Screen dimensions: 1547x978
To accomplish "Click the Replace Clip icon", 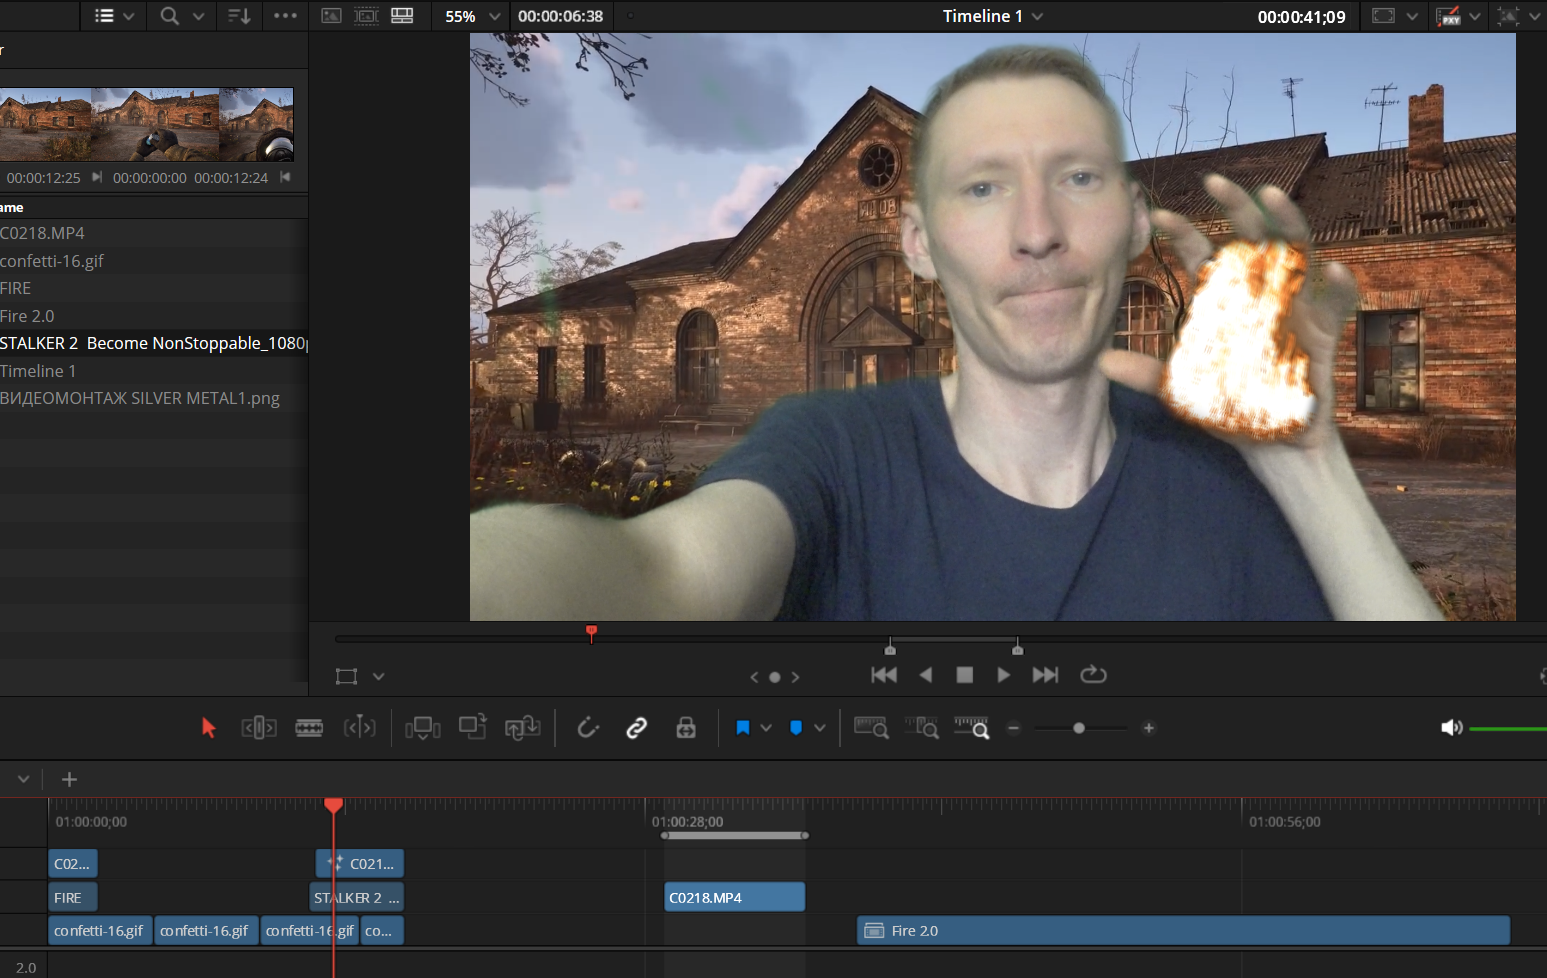I will tap(522, 728).
